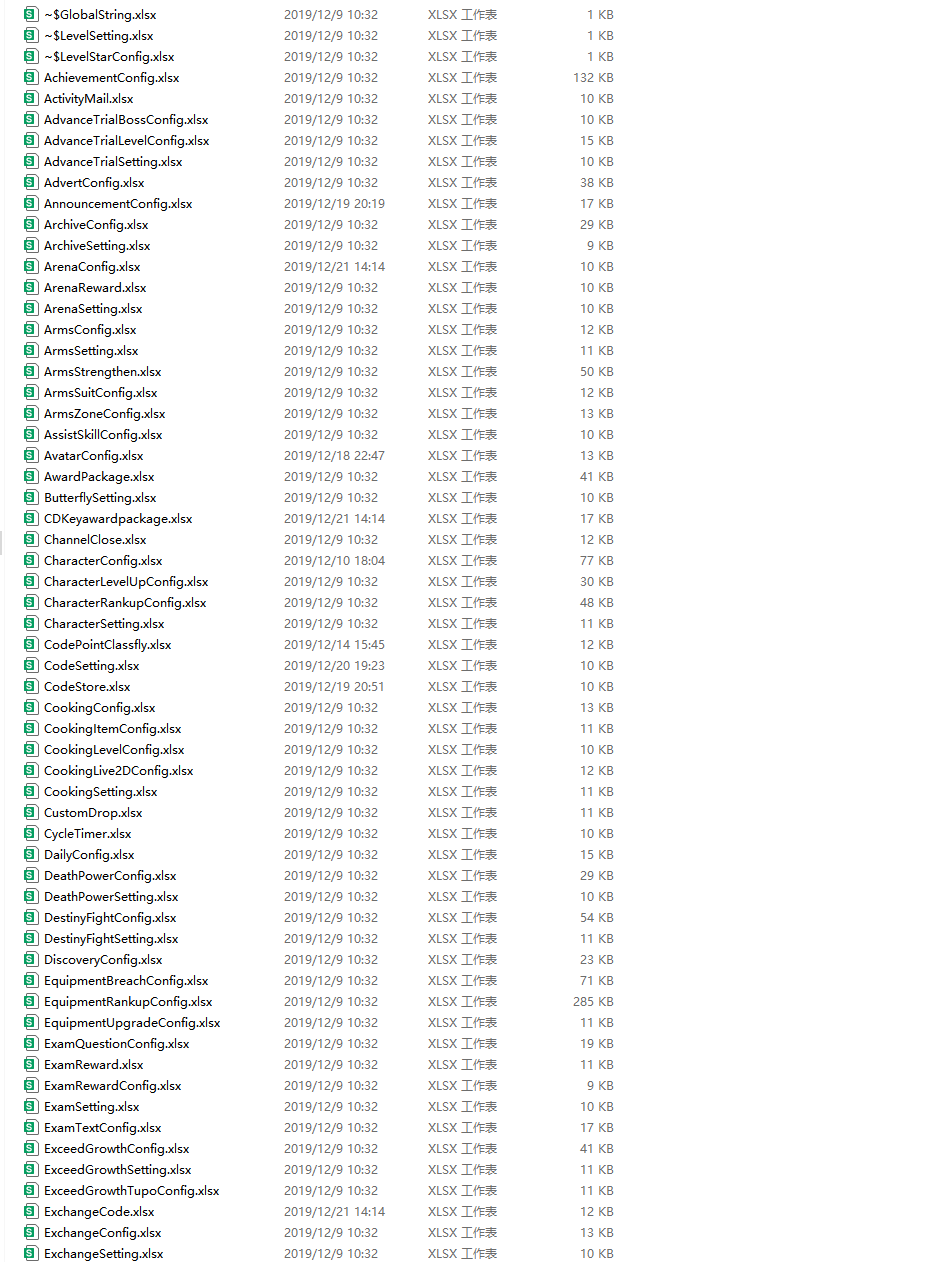Select the ExceedGrowthTupoConfig.xlsx file name

(131, 1191)
